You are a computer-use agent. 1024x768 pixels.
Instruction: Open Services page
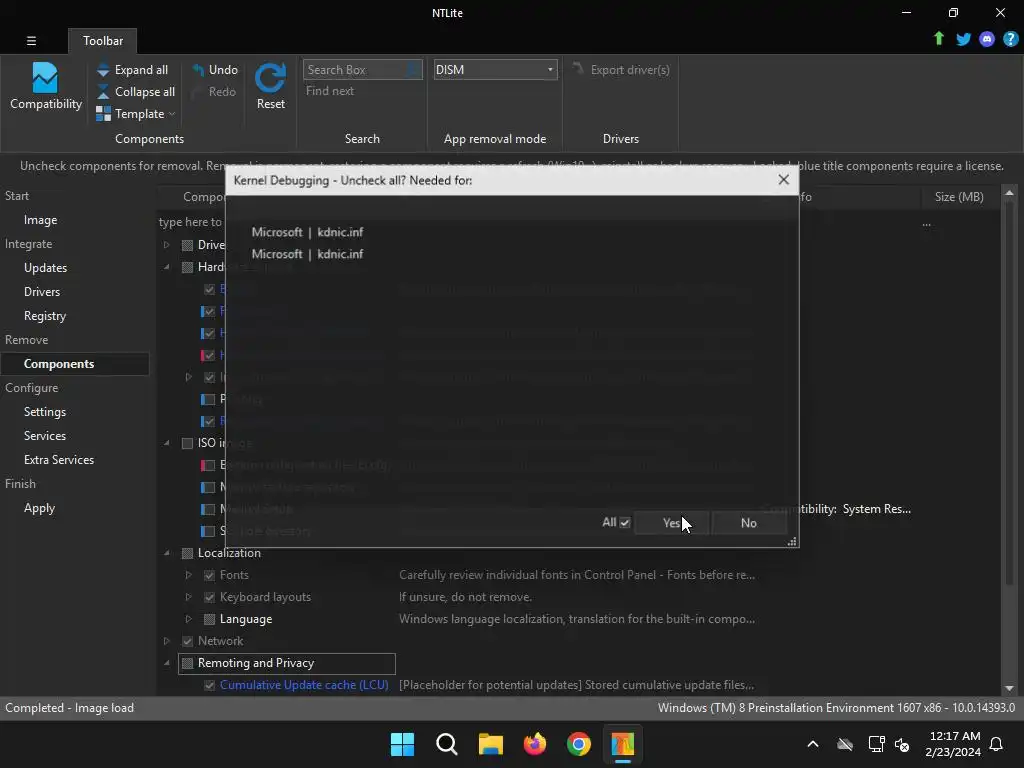44,436
